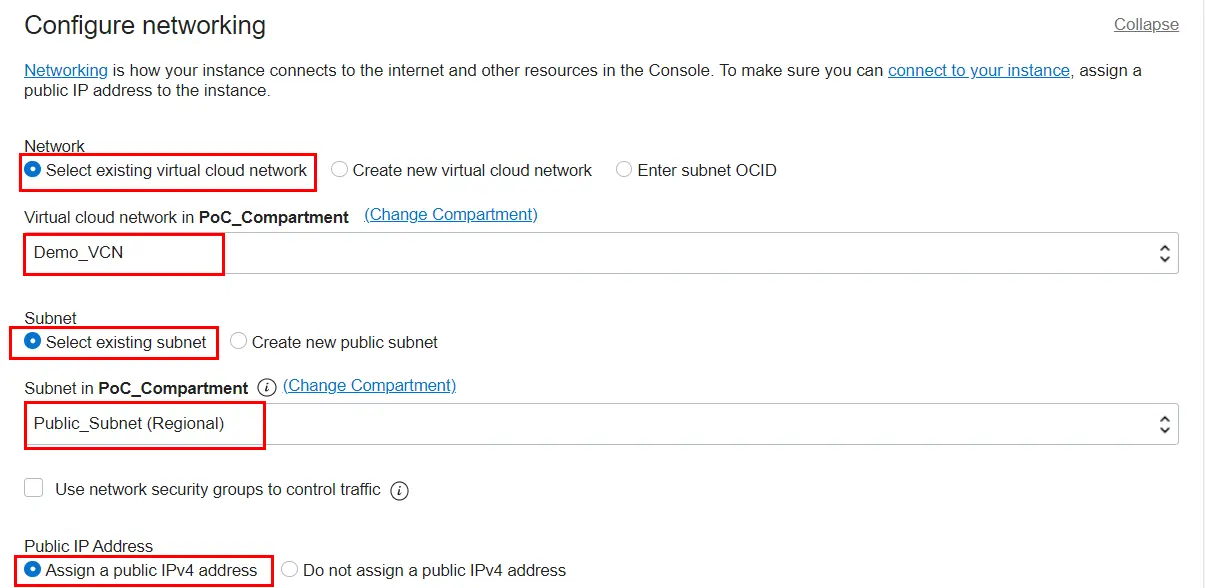Screen dimensions: 1205x588
Task: Select Assign a public IPv4 address
Action: 33,570
